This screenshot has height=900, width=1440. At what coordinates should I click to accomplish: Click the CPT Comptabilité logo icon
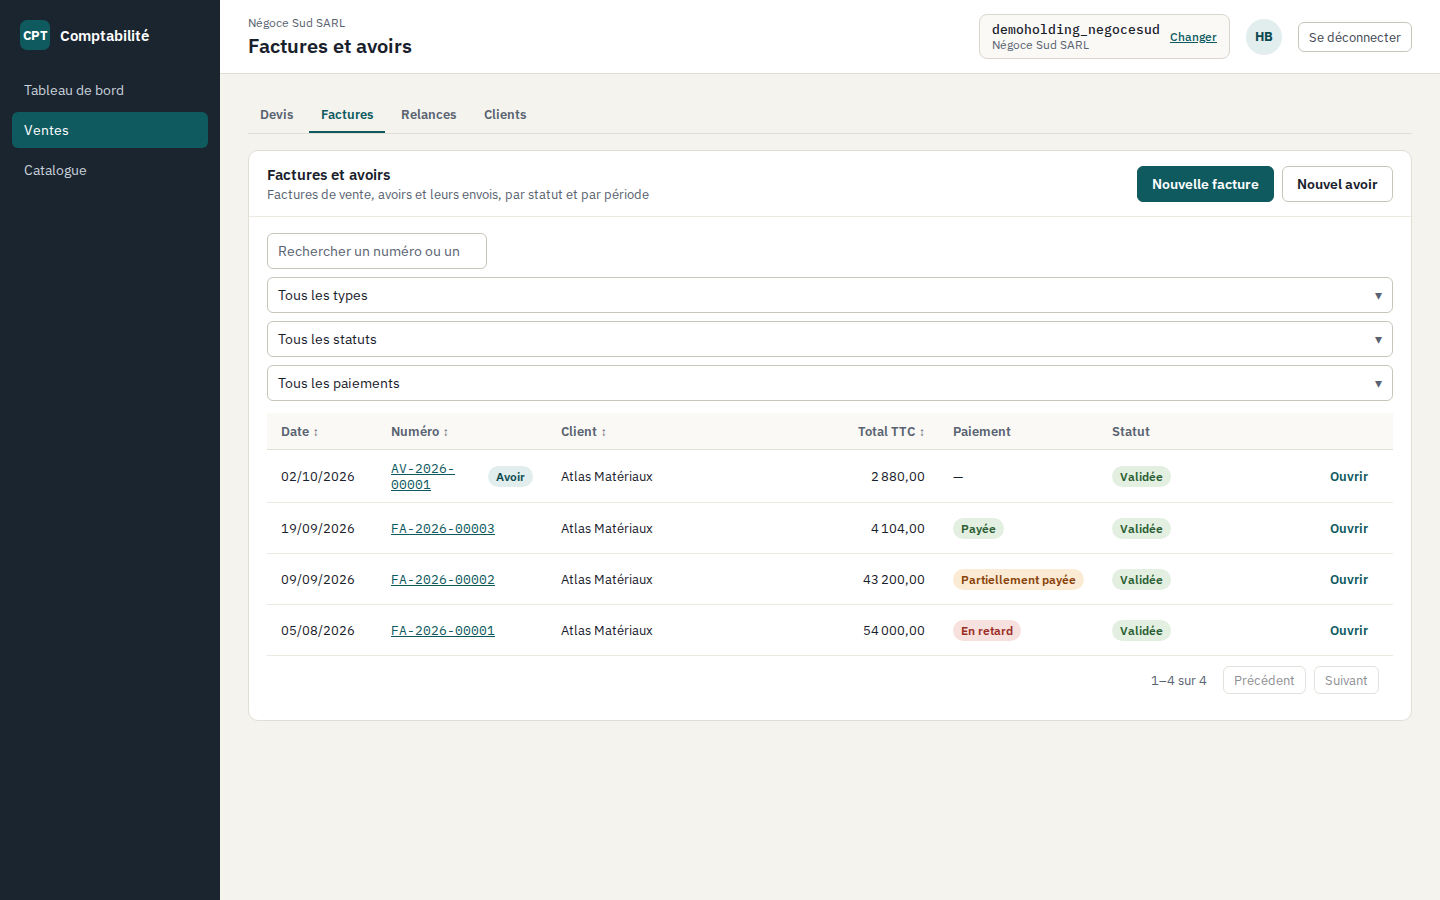pyautogui.click(x=35, y=35)
